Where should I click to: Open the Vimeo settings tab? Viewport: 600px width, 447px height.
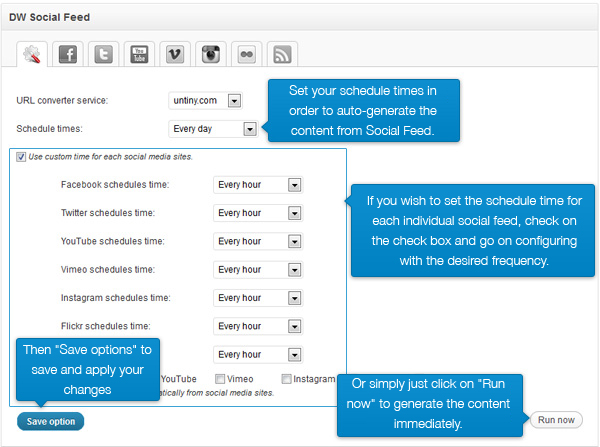[x=175, y=54]
